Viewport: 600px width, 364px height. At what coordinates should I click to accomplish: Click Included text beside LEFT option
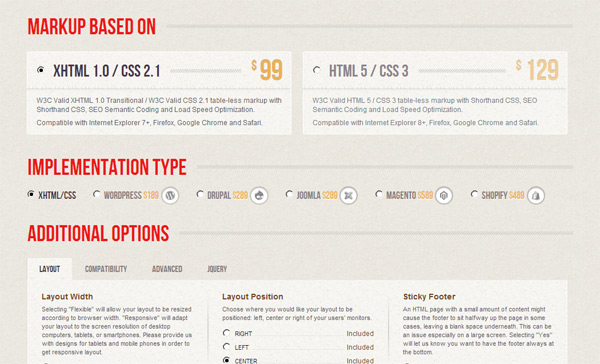[360, 347]
